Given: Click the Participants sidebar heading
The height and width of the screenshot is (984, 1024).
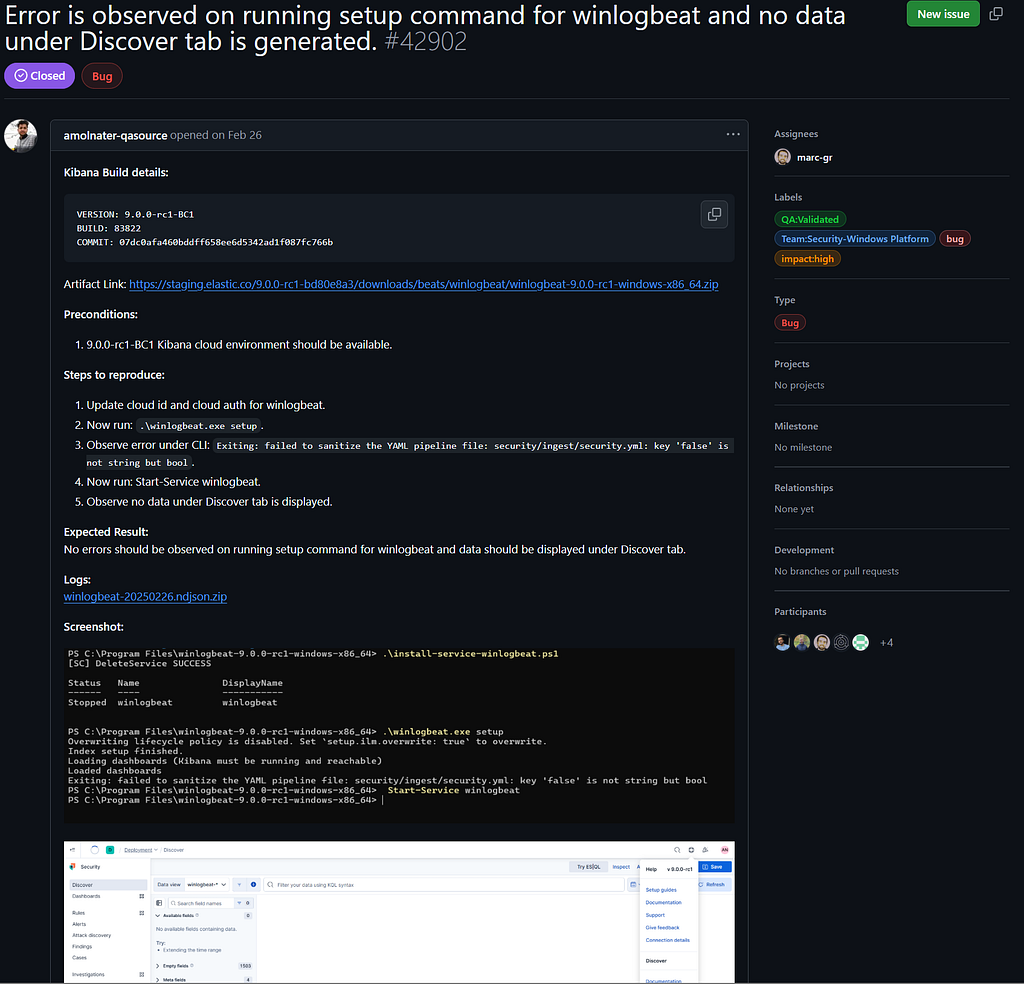Looking at the screenshot, I should 800,611.
